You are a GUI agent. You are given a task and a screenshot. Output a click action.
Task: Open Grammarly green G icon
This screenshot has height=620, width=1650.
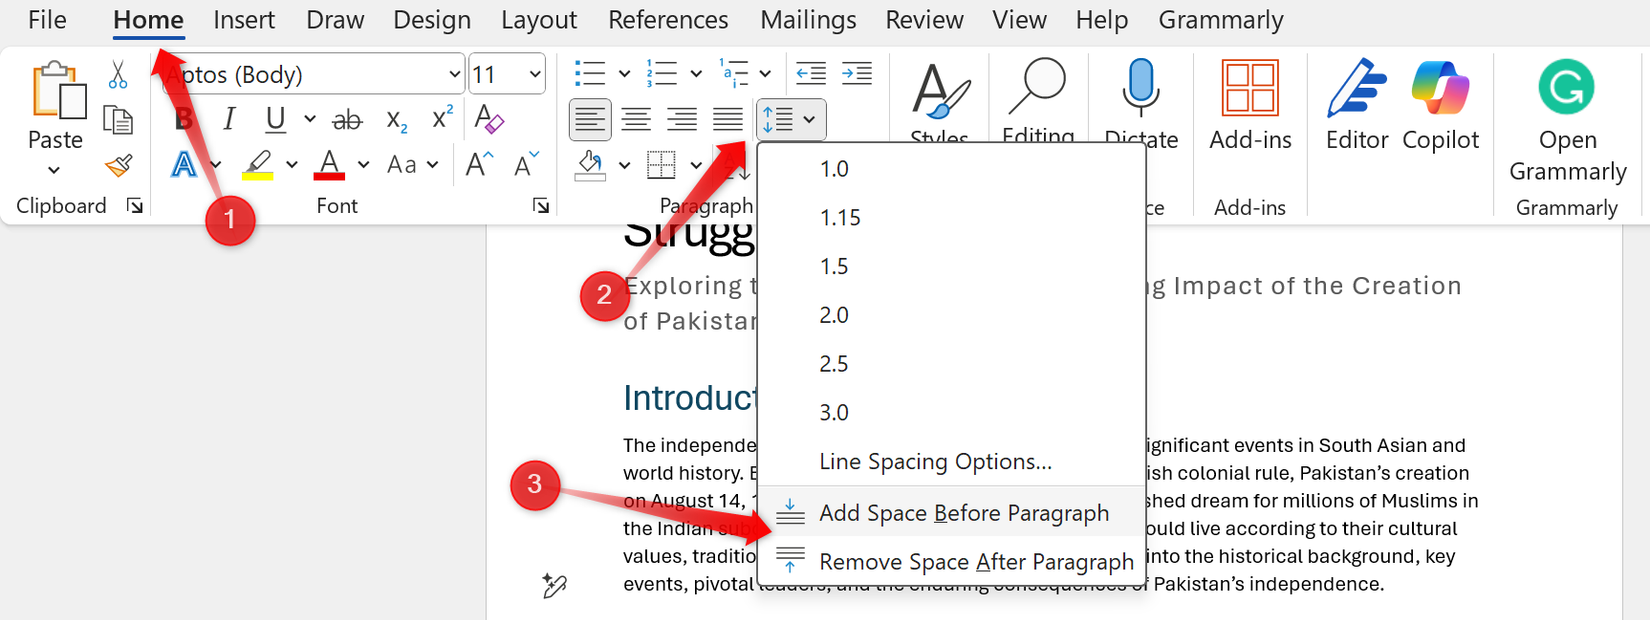(x=1566, y=87)
